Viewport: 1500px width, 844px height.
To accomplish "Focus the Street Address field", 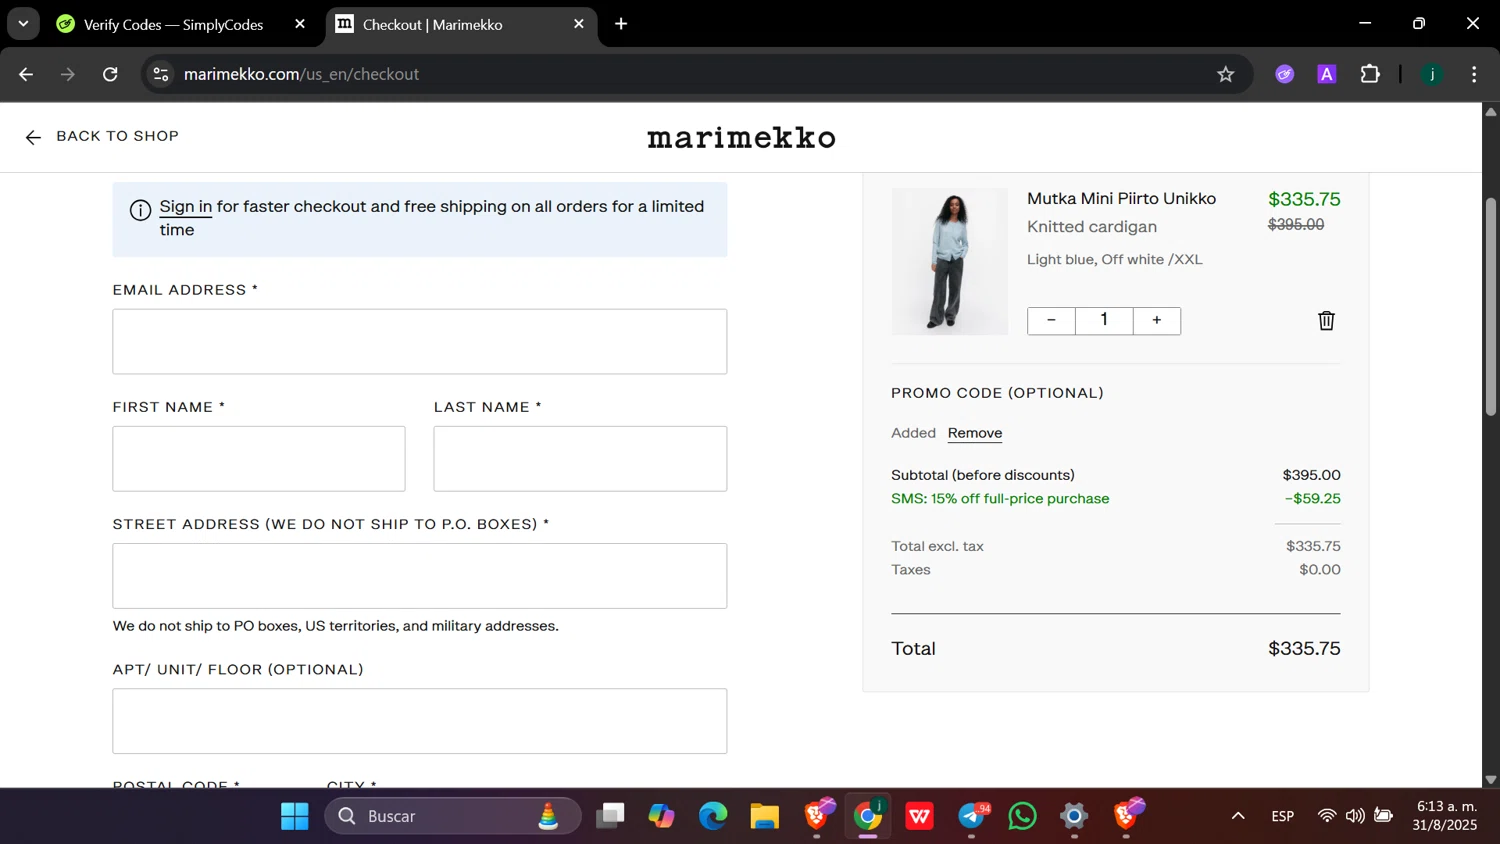I will click(420, 576).
